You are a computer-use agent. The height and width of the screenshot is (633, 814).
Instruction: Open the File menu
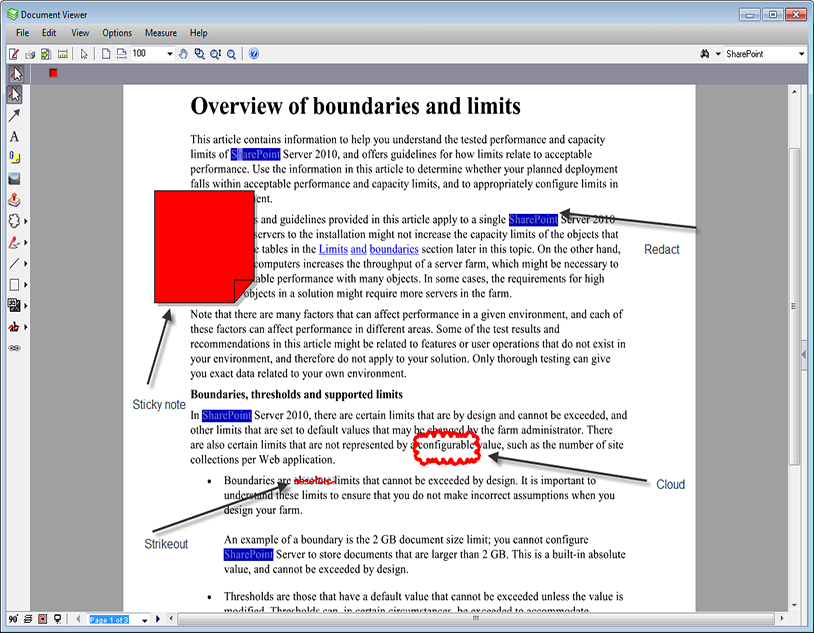click(x=22, y=33)
